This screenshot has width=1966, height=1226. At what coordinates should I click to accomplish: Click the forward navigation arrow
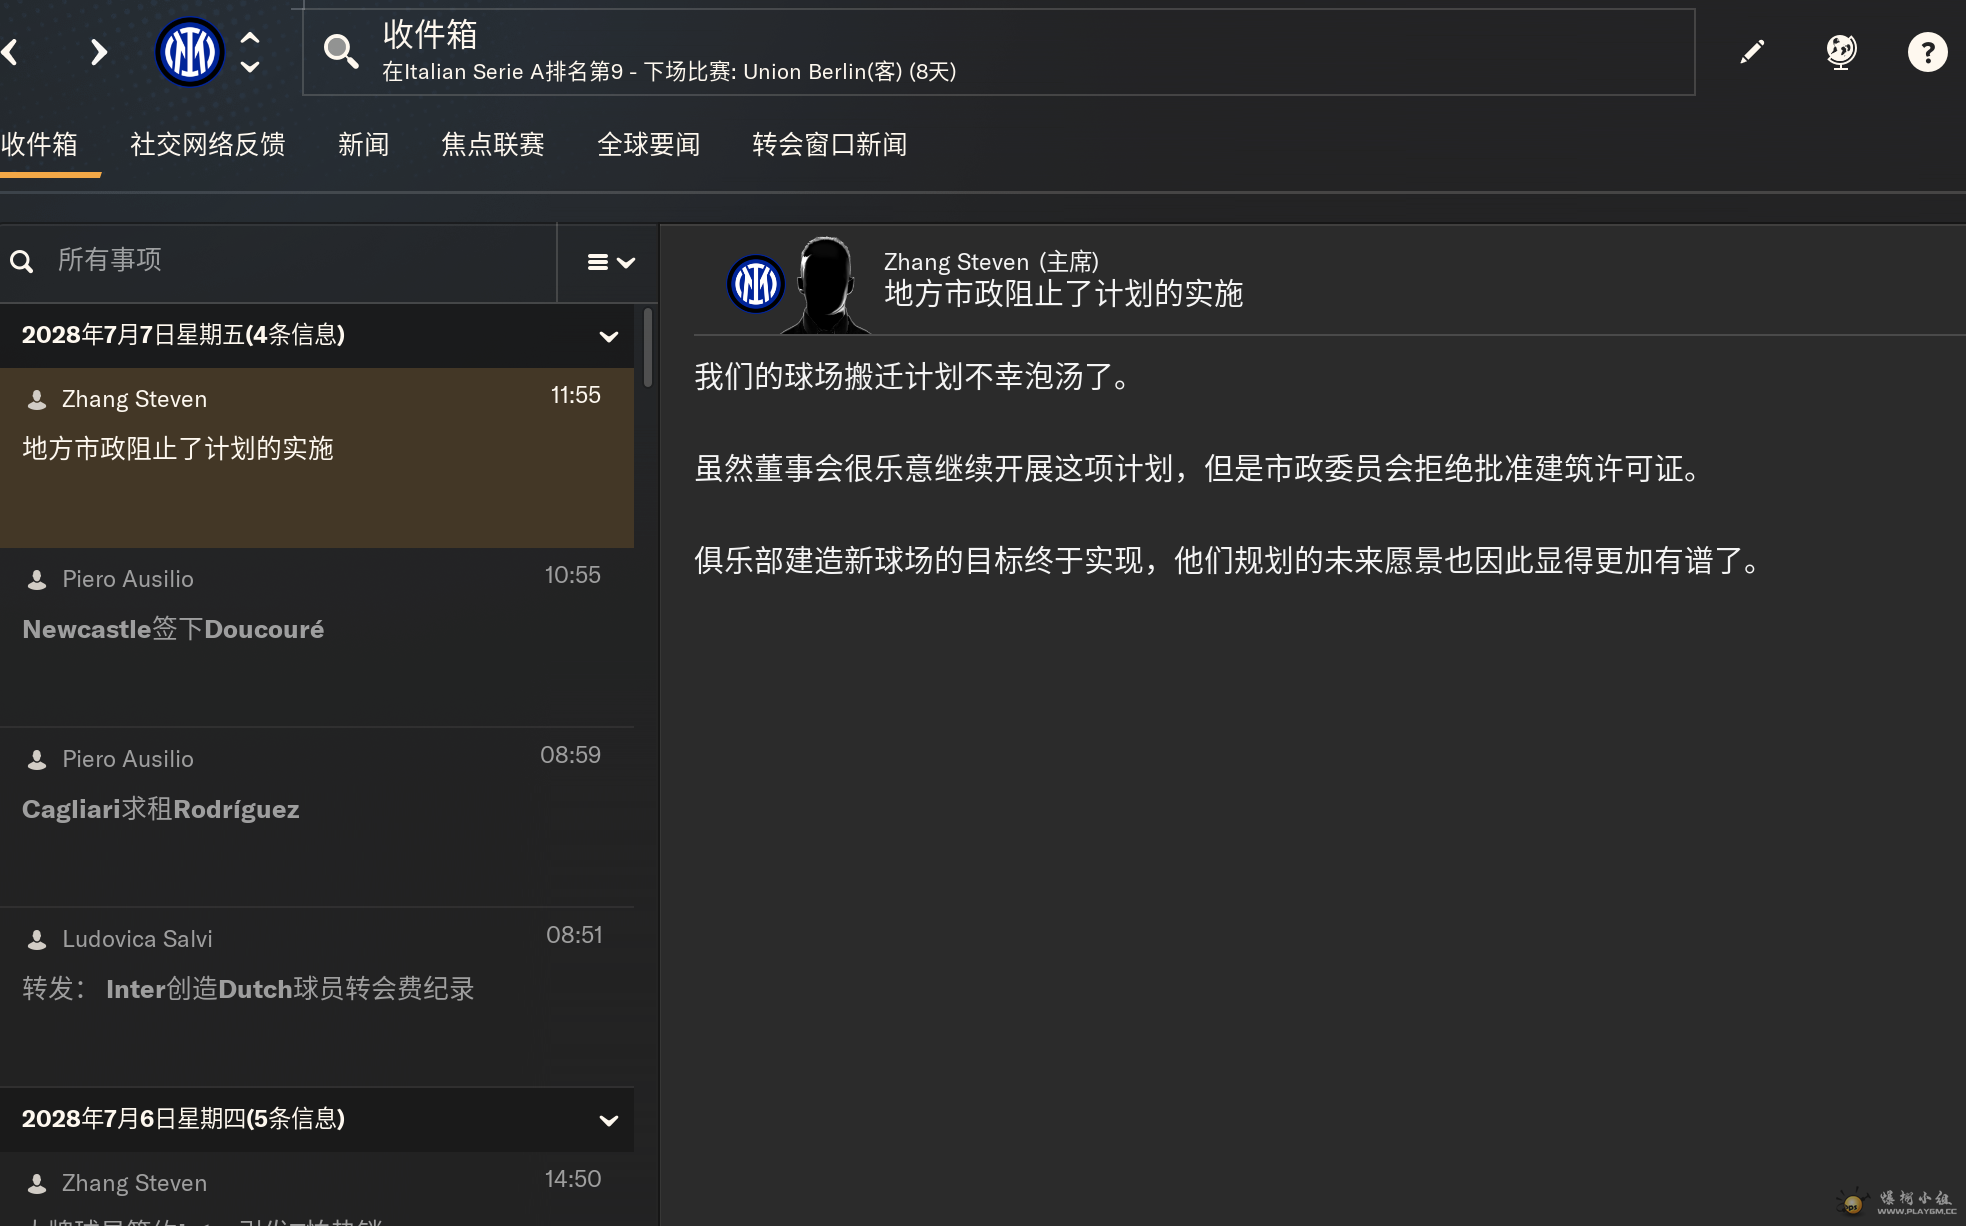click(98, 52)
